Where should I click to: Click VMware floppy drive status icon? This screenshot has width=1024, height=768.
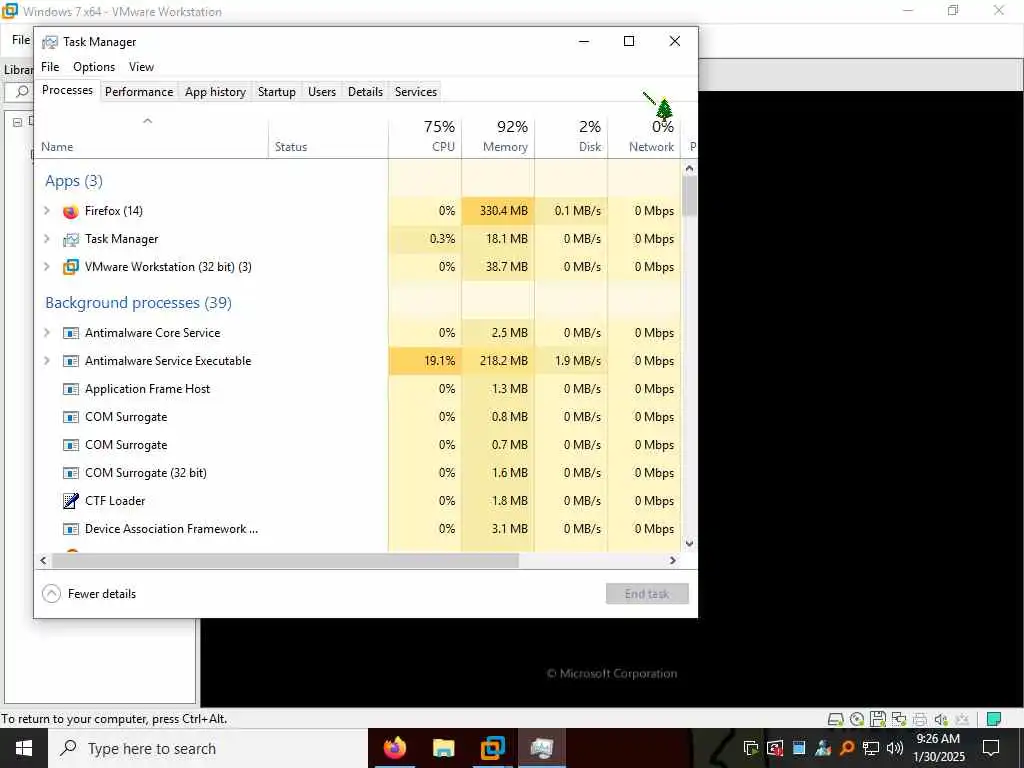coord(878,719)
